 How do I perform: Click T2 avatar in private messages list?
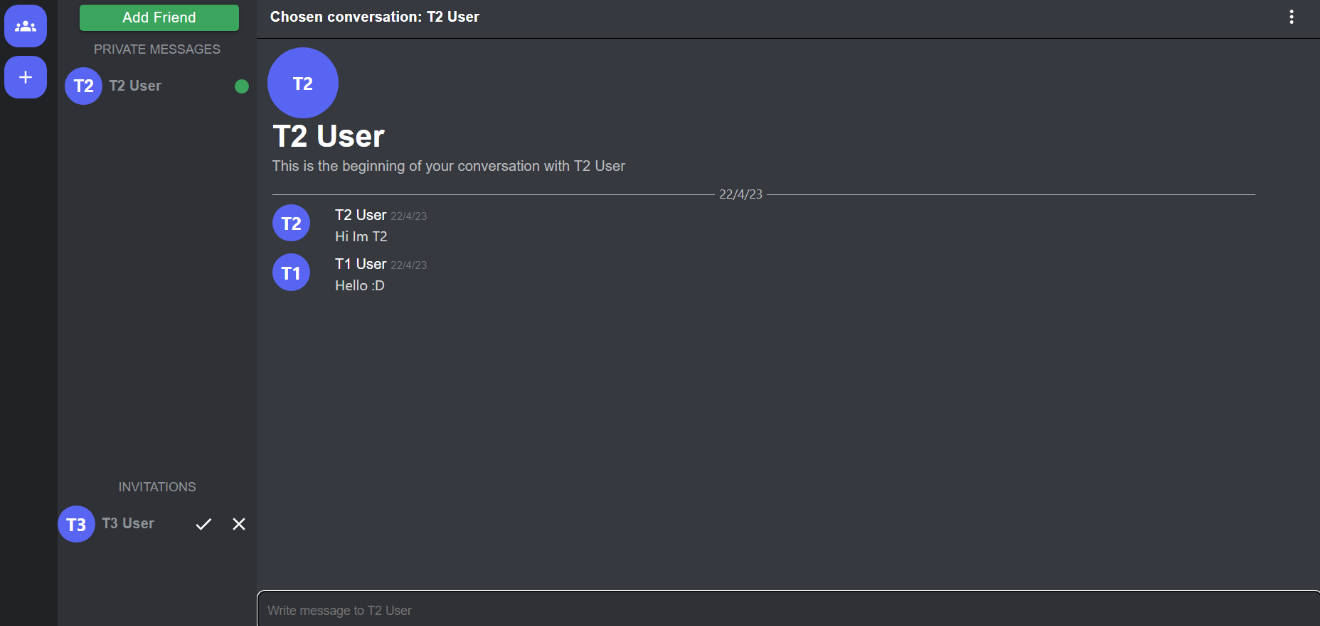coord(83,86)
